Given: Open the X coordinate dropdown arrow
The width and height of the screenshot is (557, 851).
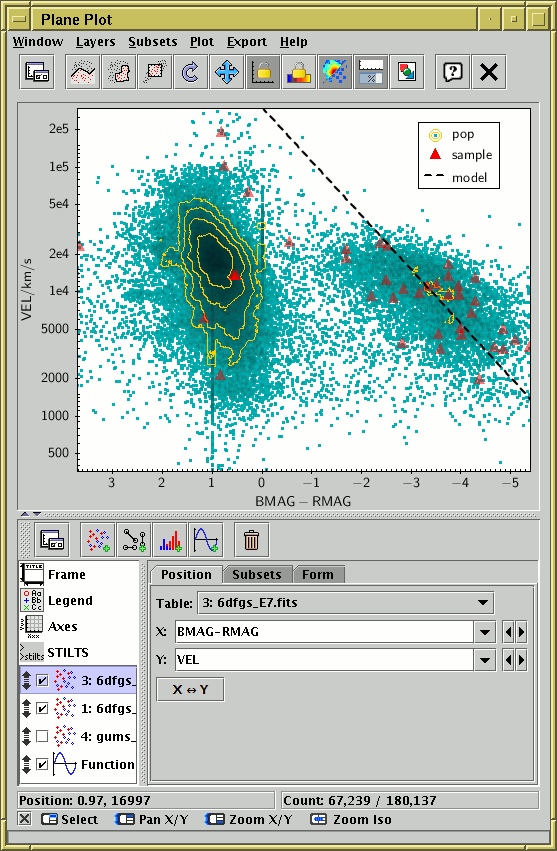Looking at the screenshot, I should coord(485,632).
